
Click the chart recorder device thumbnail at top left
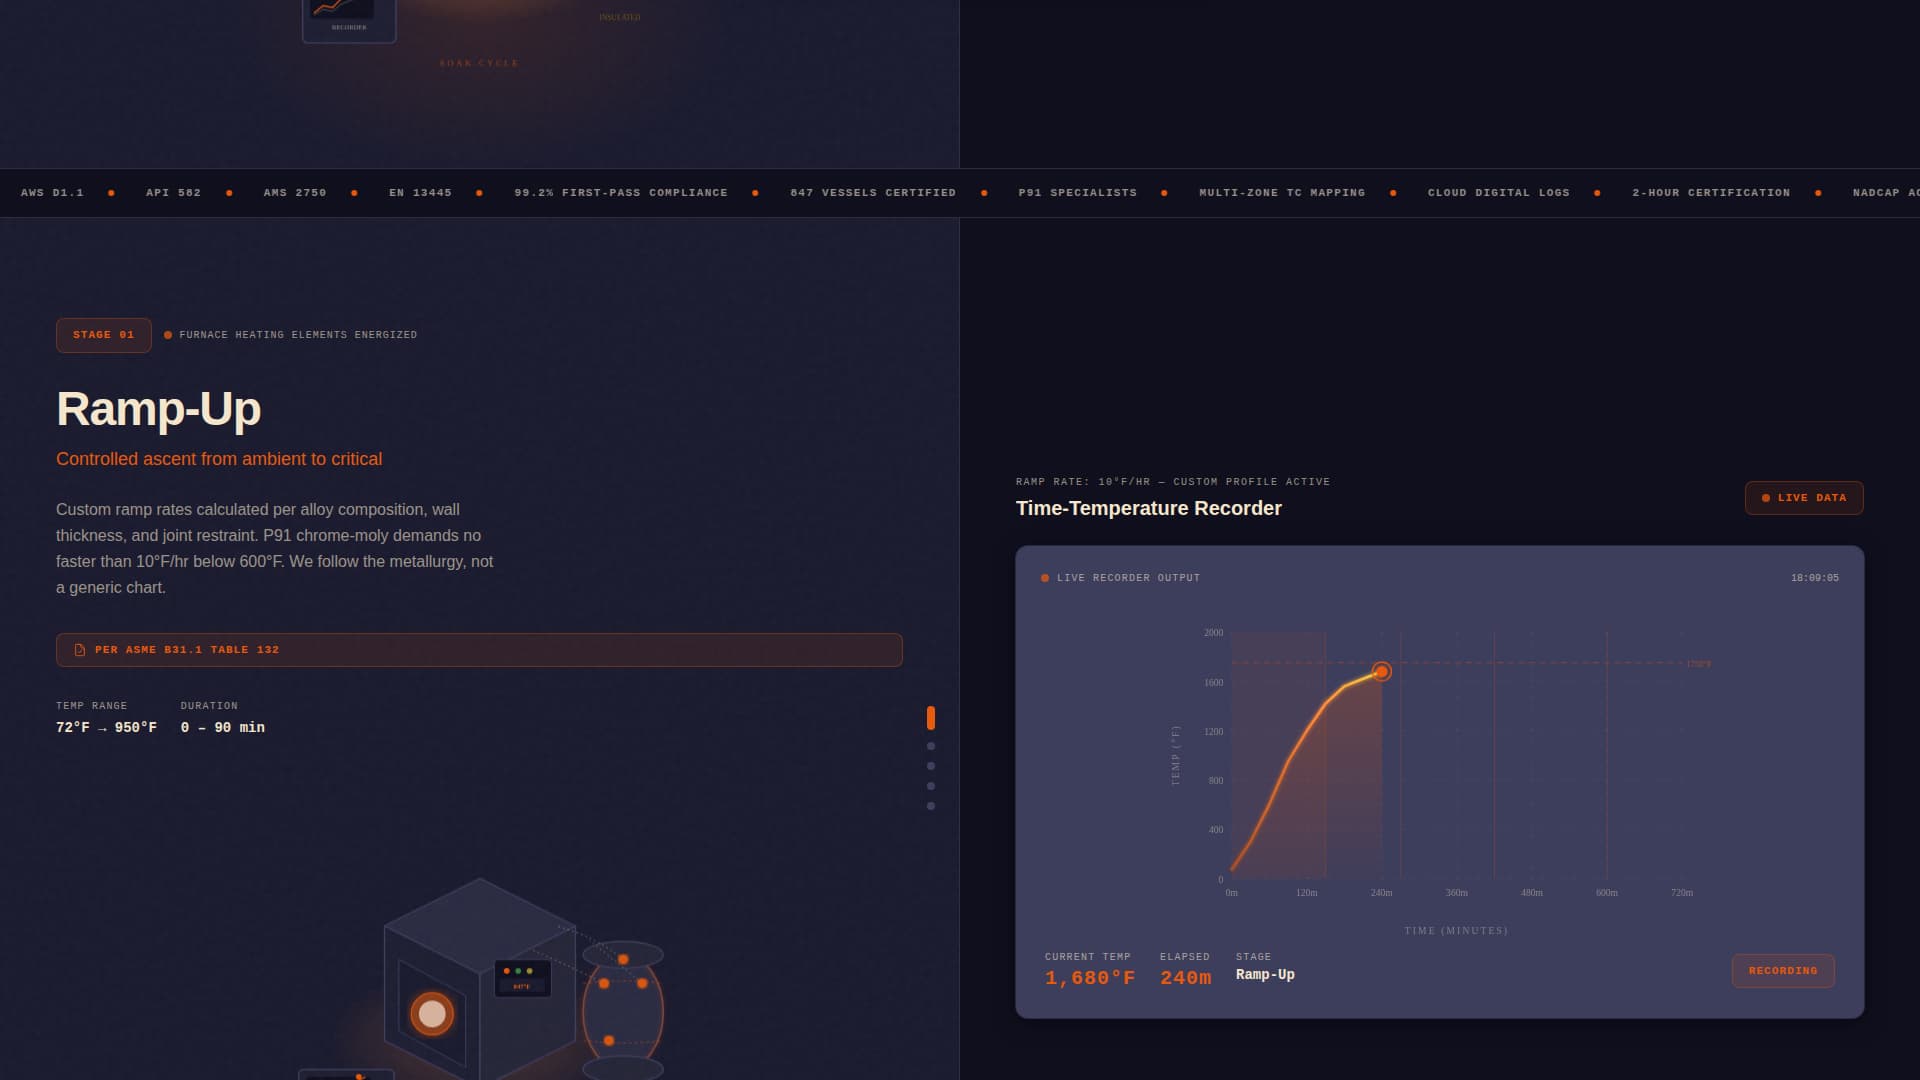[348, 12]
